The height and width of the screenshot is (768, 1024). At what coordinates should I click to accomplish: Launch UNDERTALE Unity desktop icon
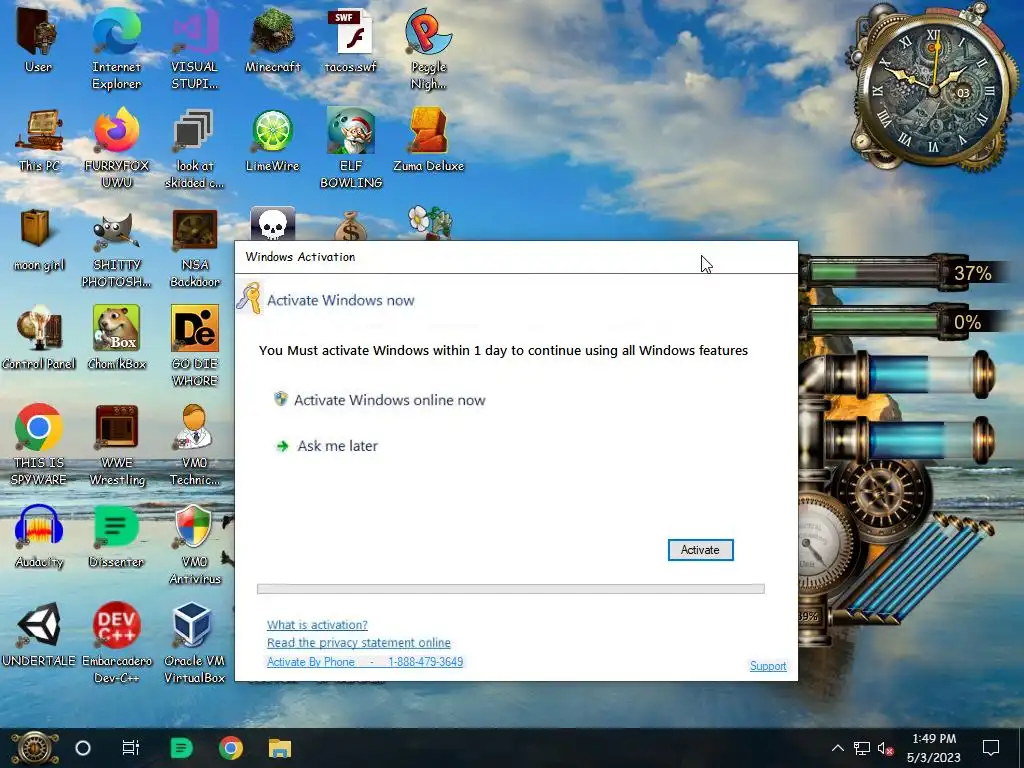(39, 635)
